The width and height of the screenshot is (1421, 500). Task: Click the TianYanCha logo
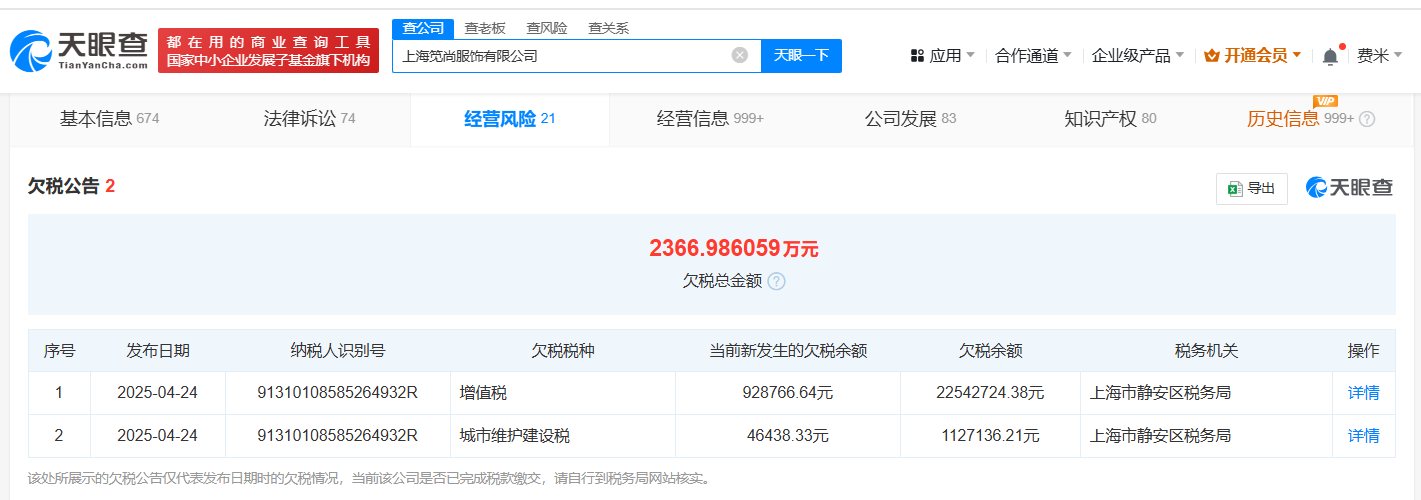click(x=78, y=50)
